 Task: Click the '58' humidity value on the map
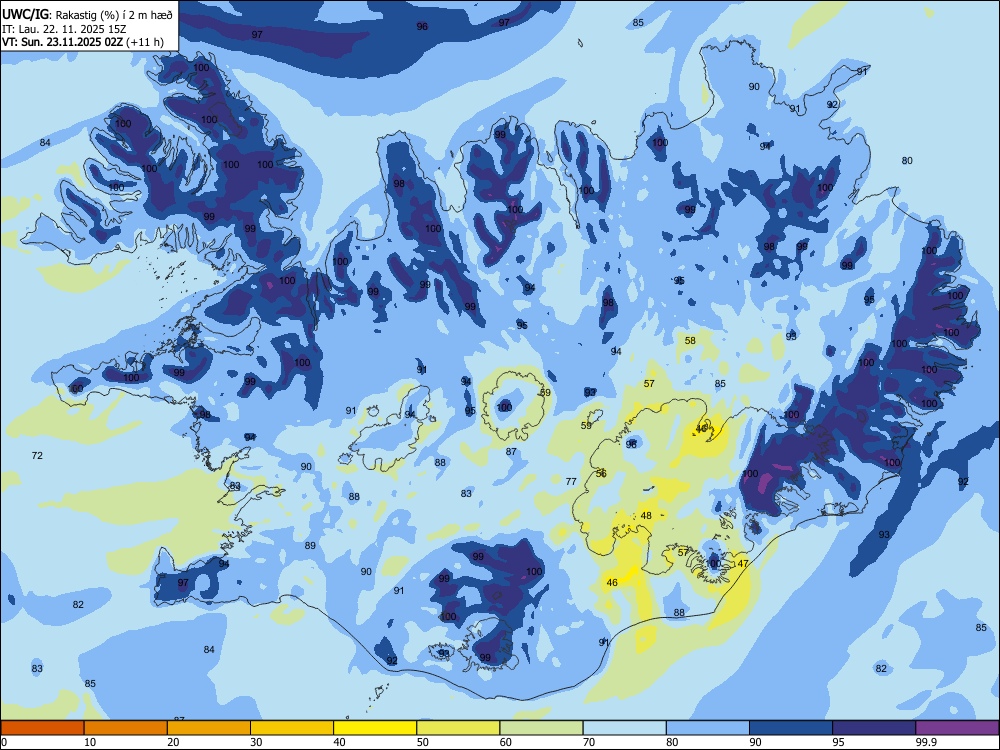(x=690, y=341)
